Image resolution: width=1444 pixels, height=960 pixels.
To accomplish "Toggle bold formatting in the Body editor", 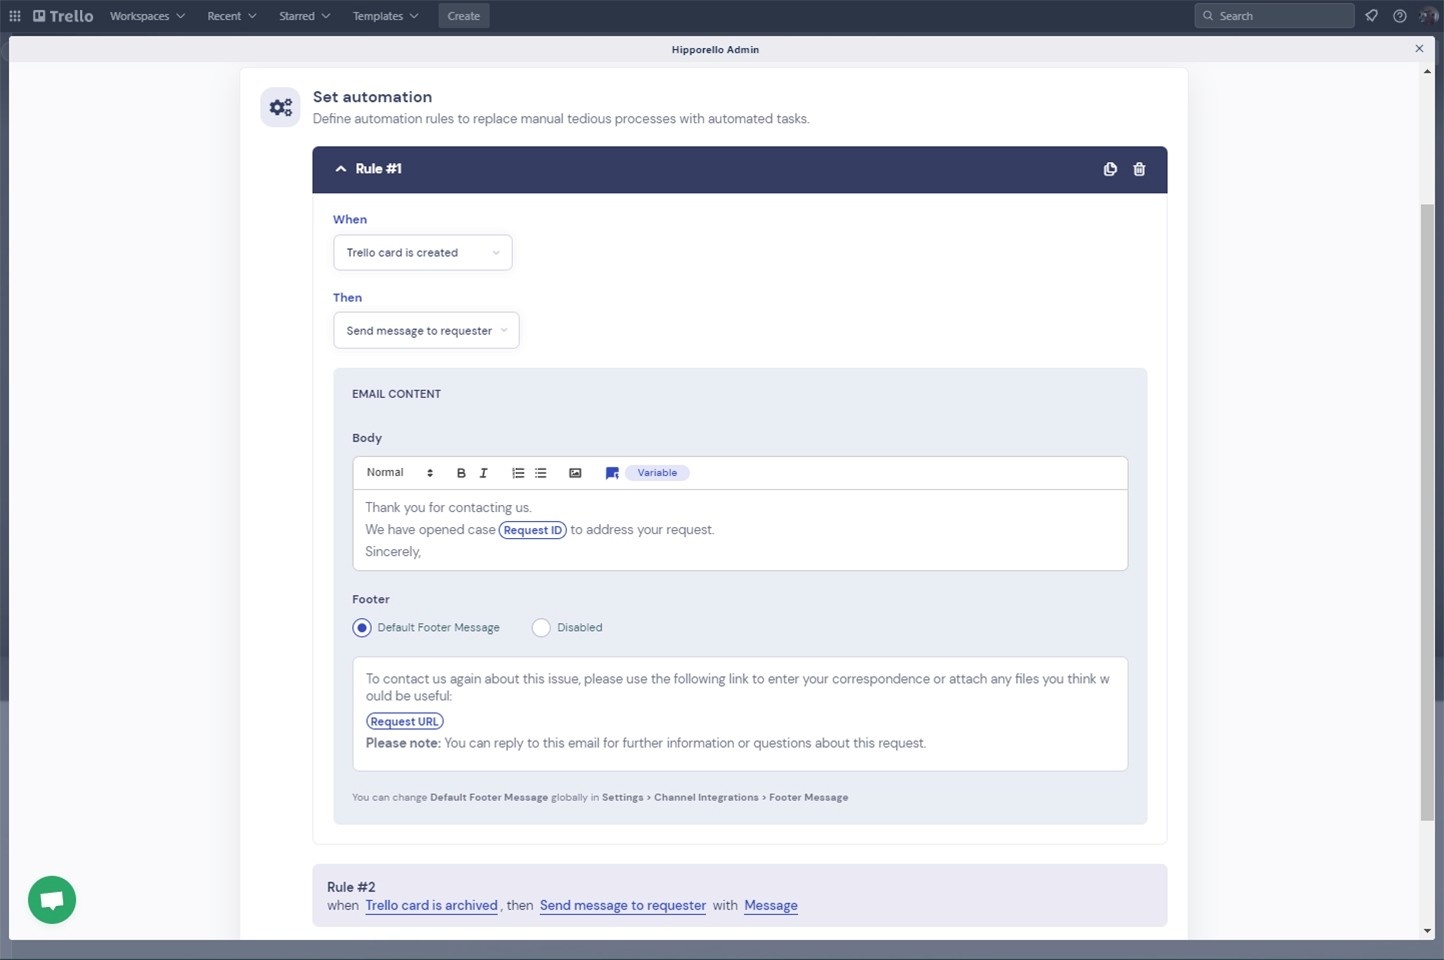I will (461, 473).
